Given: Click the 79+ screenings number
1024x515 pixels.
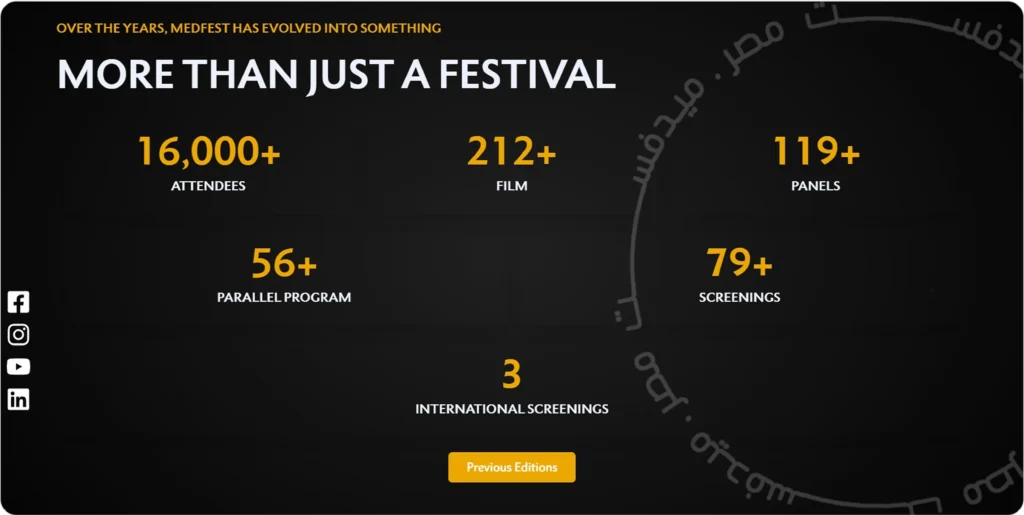Looking at the screenshot, I should click(739, 264).
